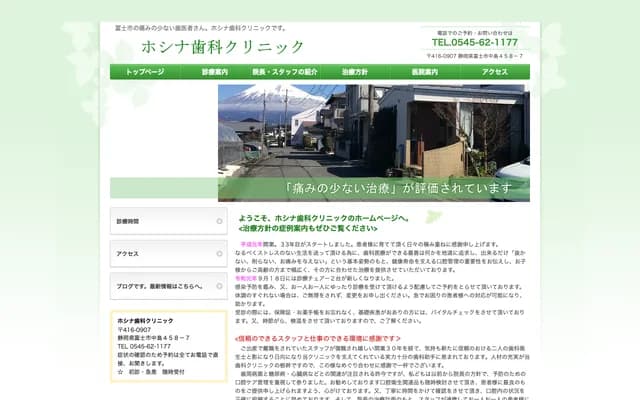Open トップページ in the green navigation bar
This screenshot has width=640, height=400.
pos(145,72)
